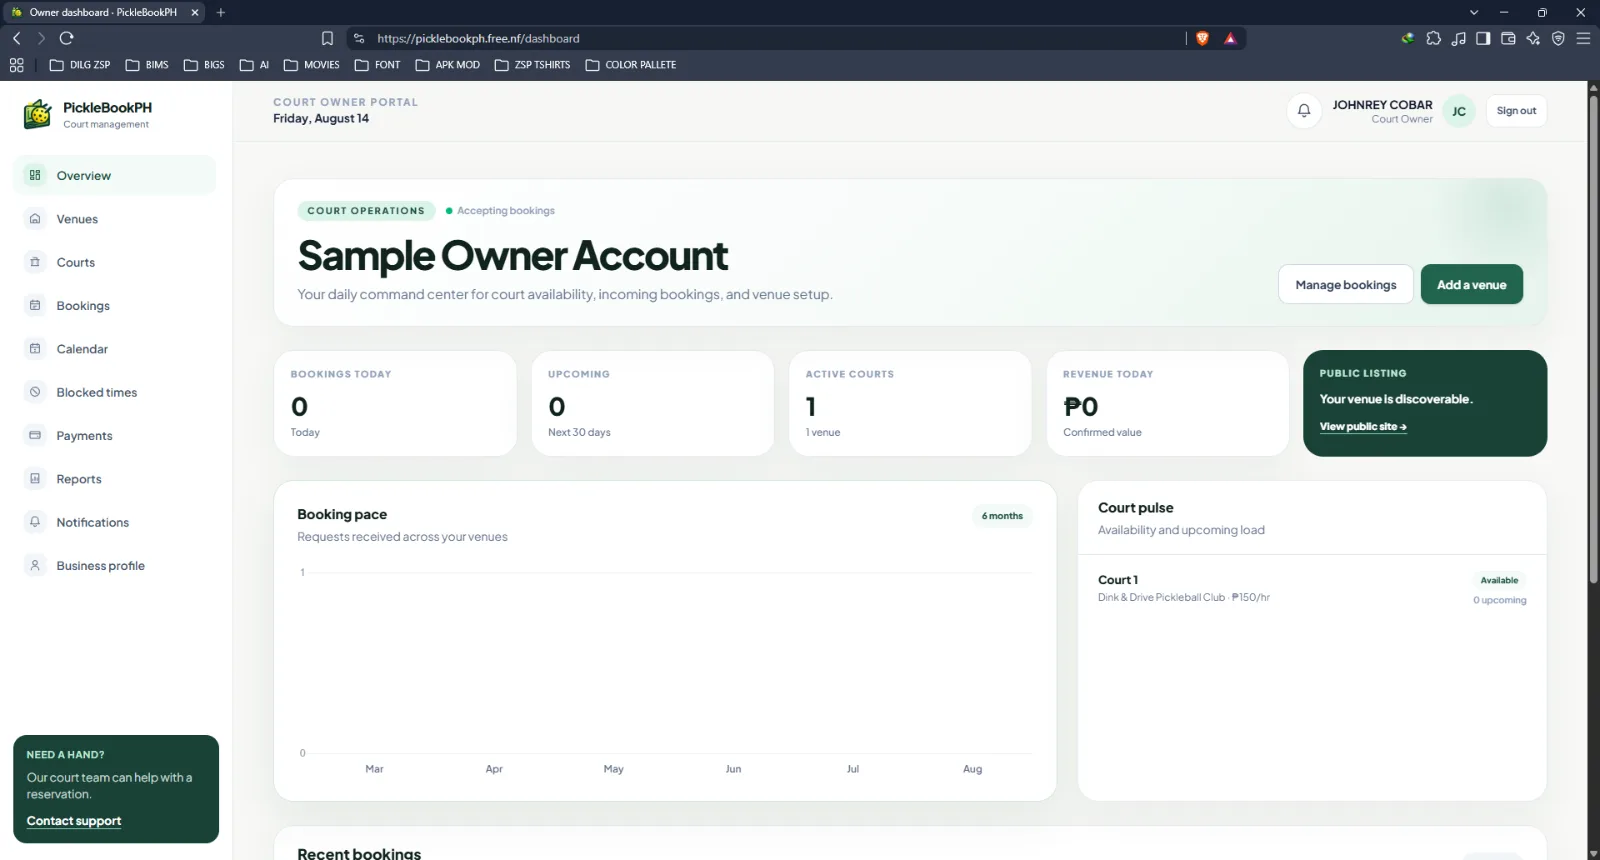The image size is (1600, 860).
Task: Open the browser extensions puzzle icon
Action: pyautogui.click(x=1434, y=38)
